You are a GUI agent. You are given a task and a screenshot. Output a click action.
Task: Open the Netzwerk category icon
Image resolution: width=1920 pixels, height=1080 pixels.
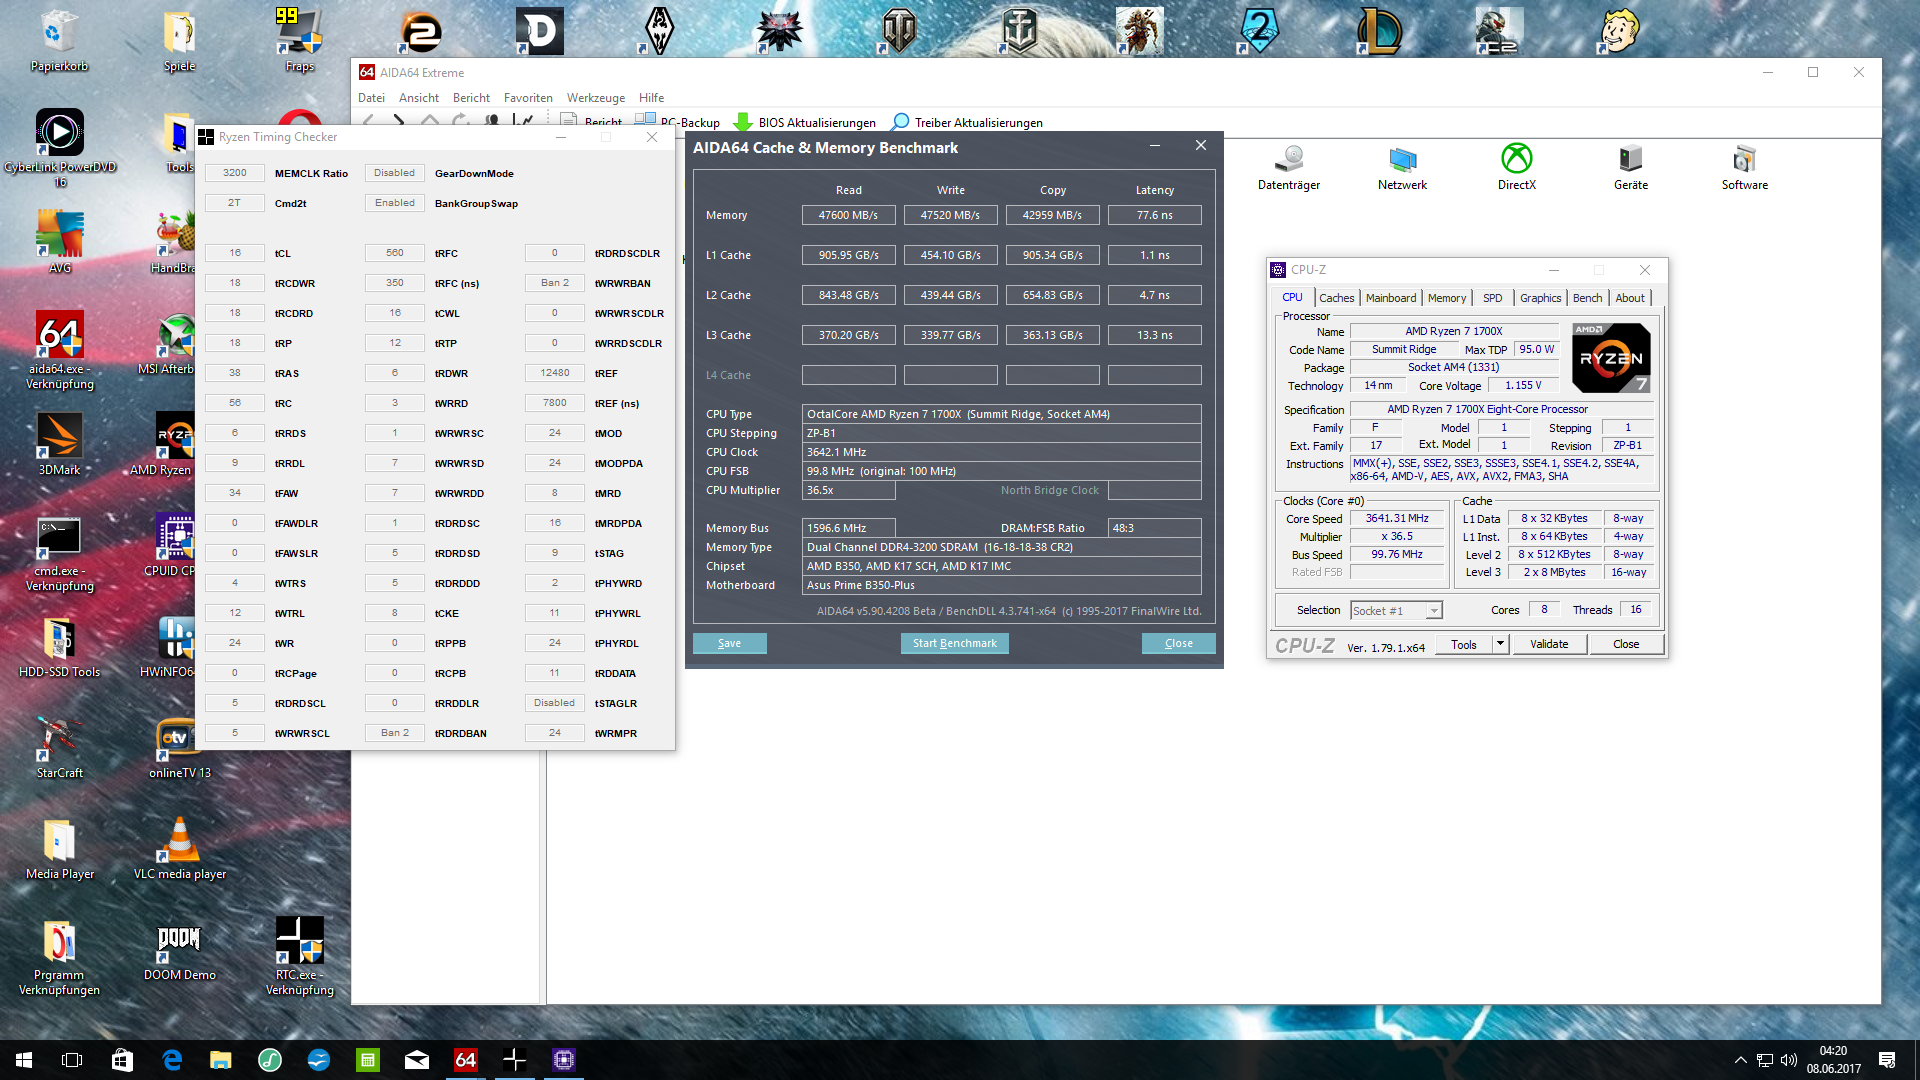[x=1402, y=160]
